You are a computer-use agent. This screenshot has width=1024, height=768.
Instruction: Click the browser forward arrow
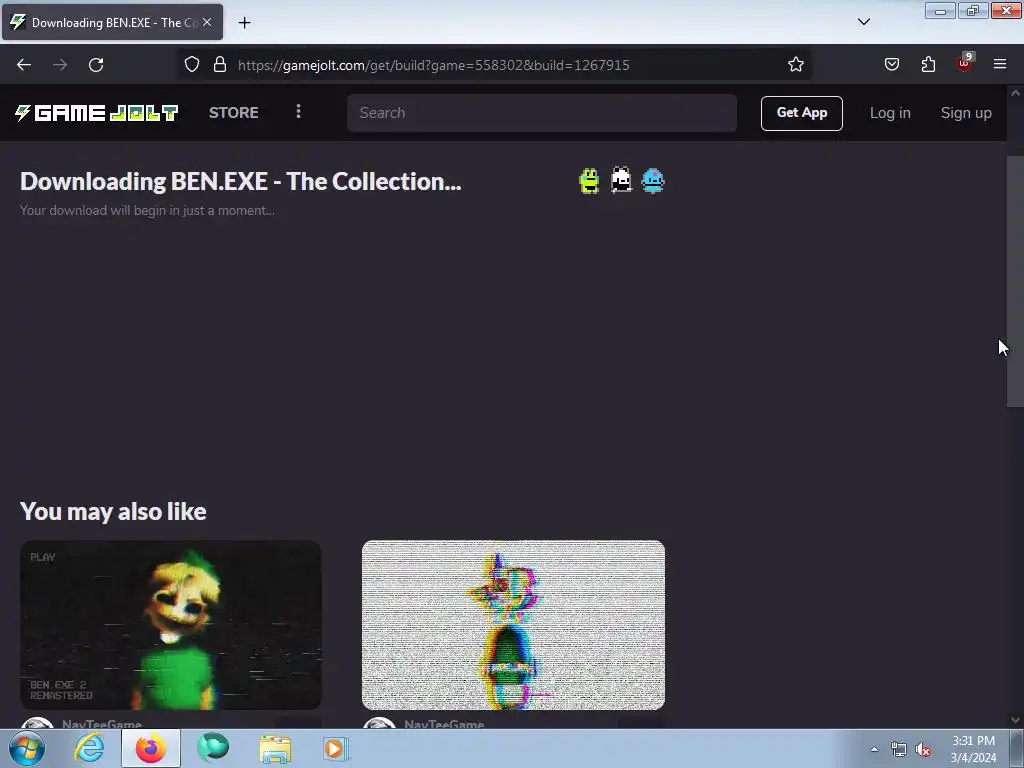(x=60, y=65)
